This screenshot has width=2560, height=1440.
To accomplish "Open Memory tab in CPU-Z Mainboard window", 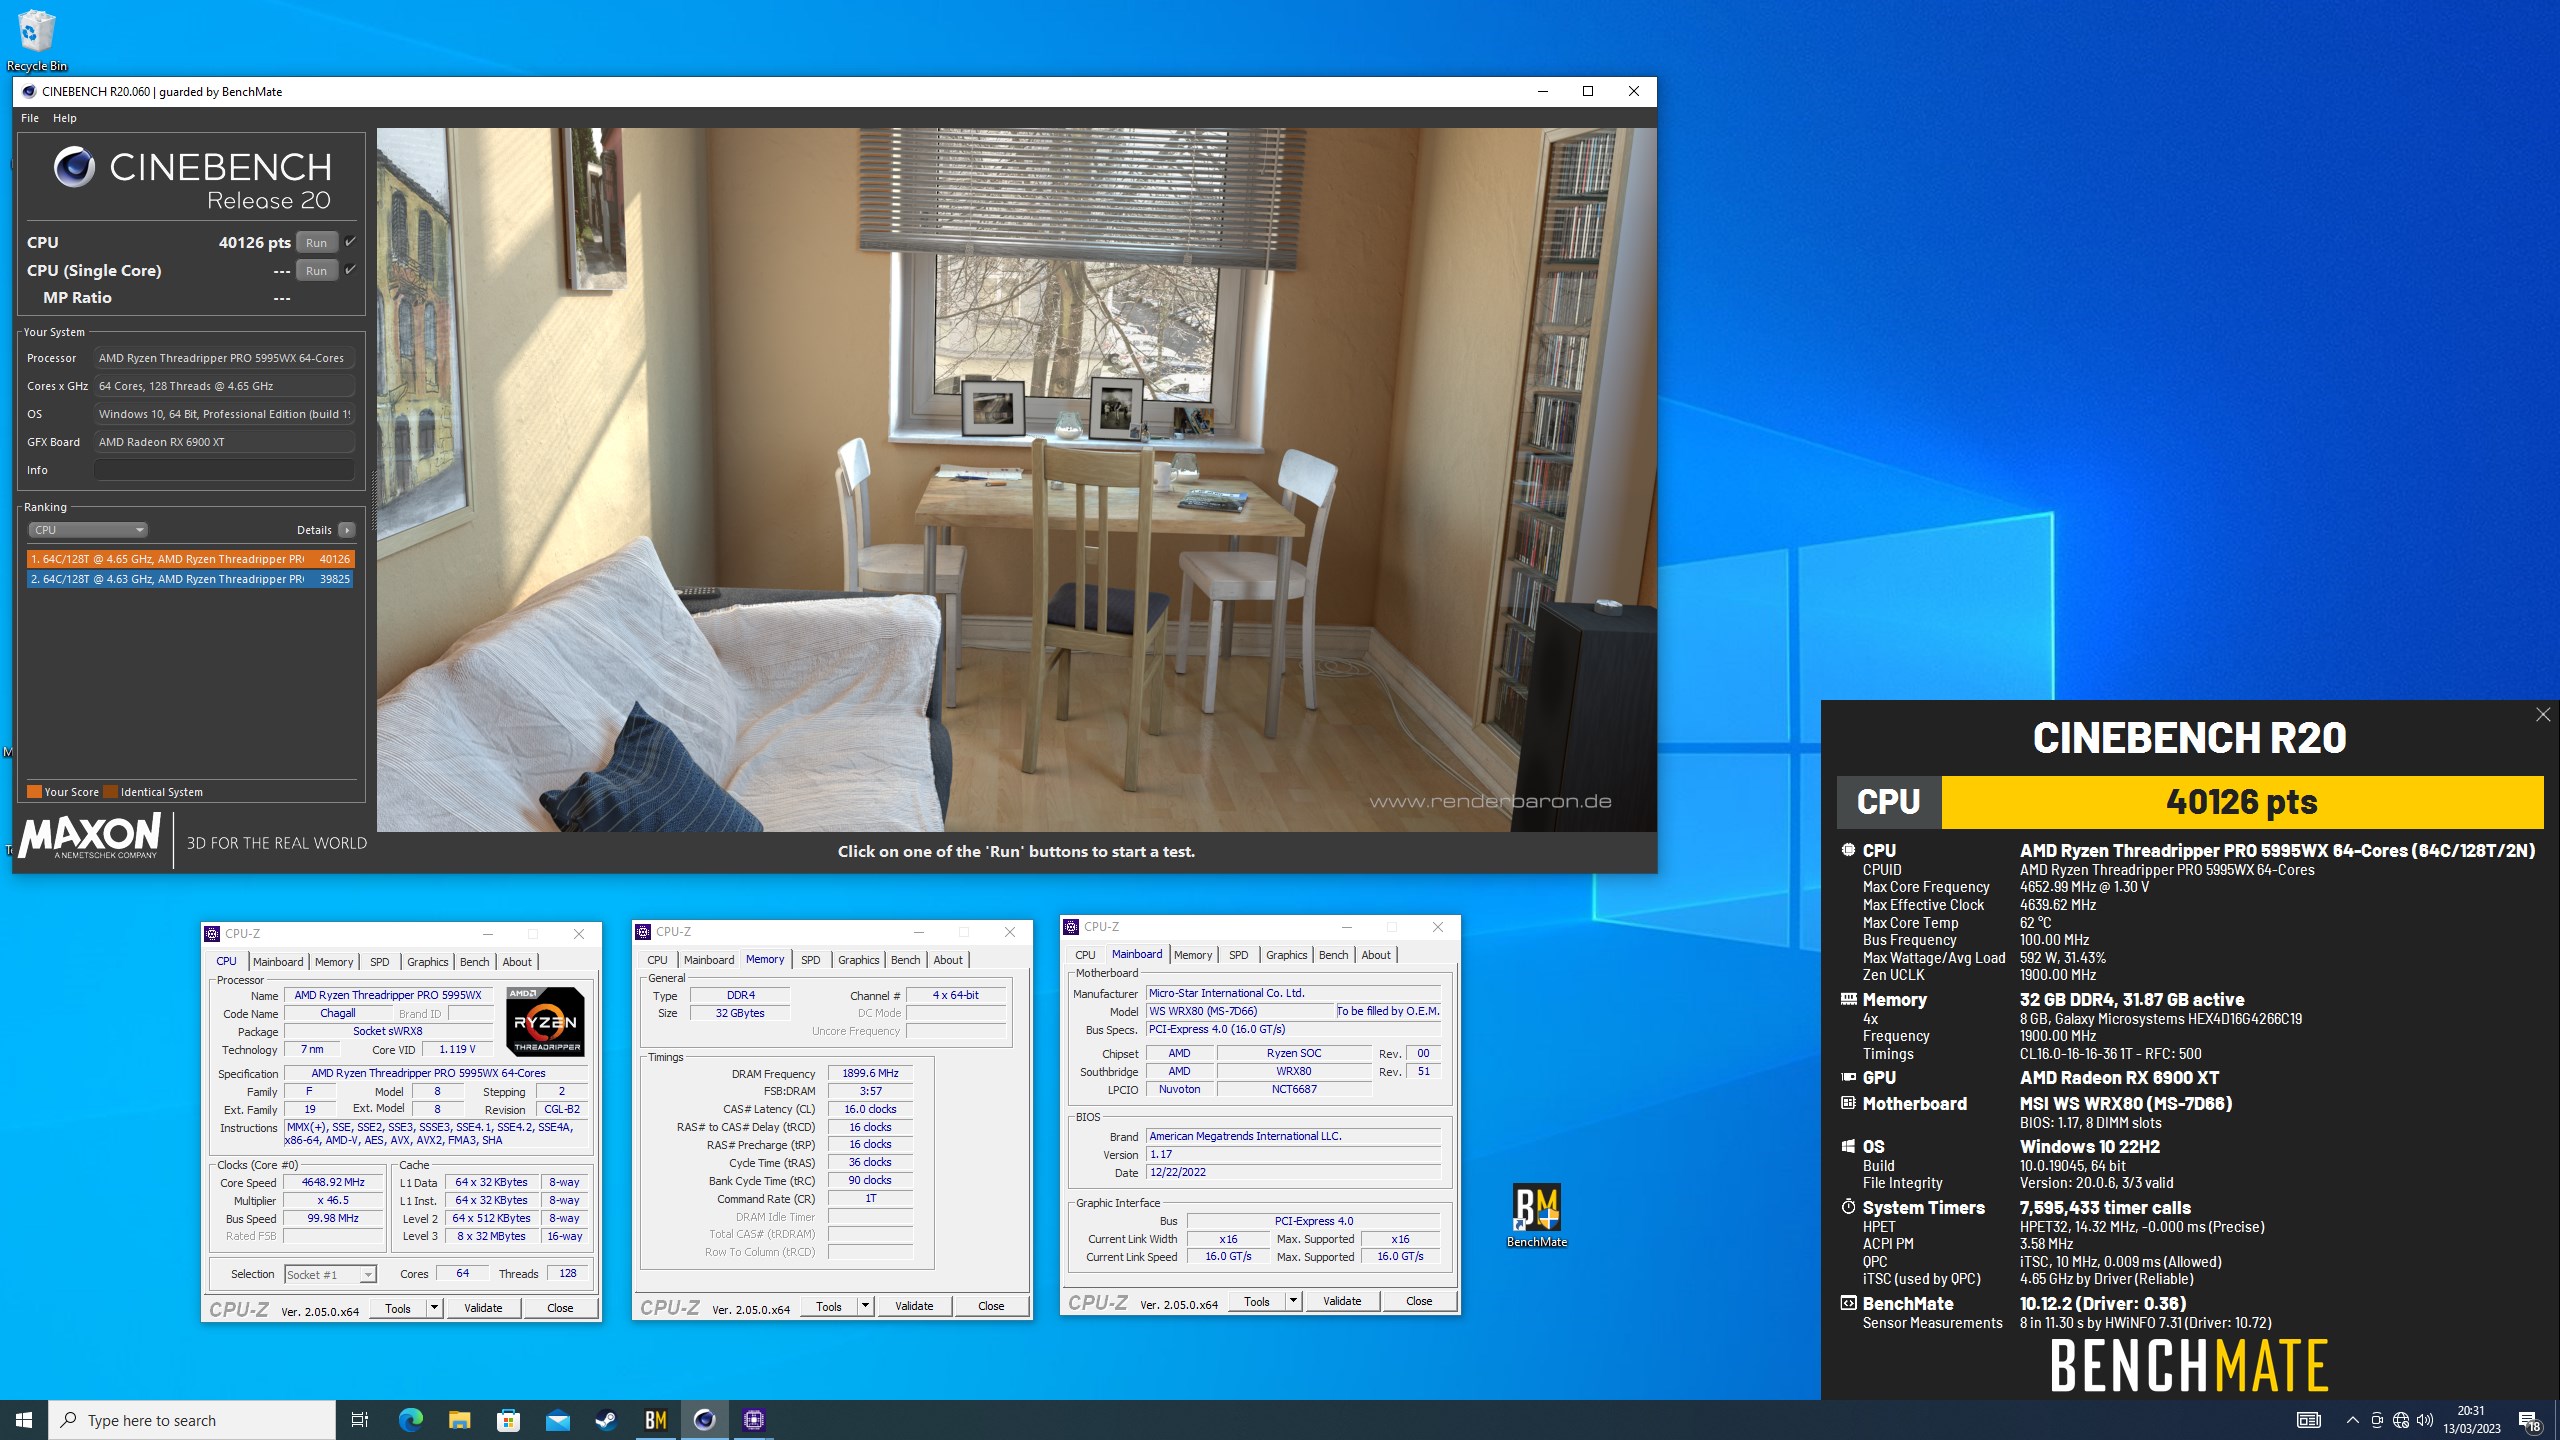I will click(x=1193, y=955).
